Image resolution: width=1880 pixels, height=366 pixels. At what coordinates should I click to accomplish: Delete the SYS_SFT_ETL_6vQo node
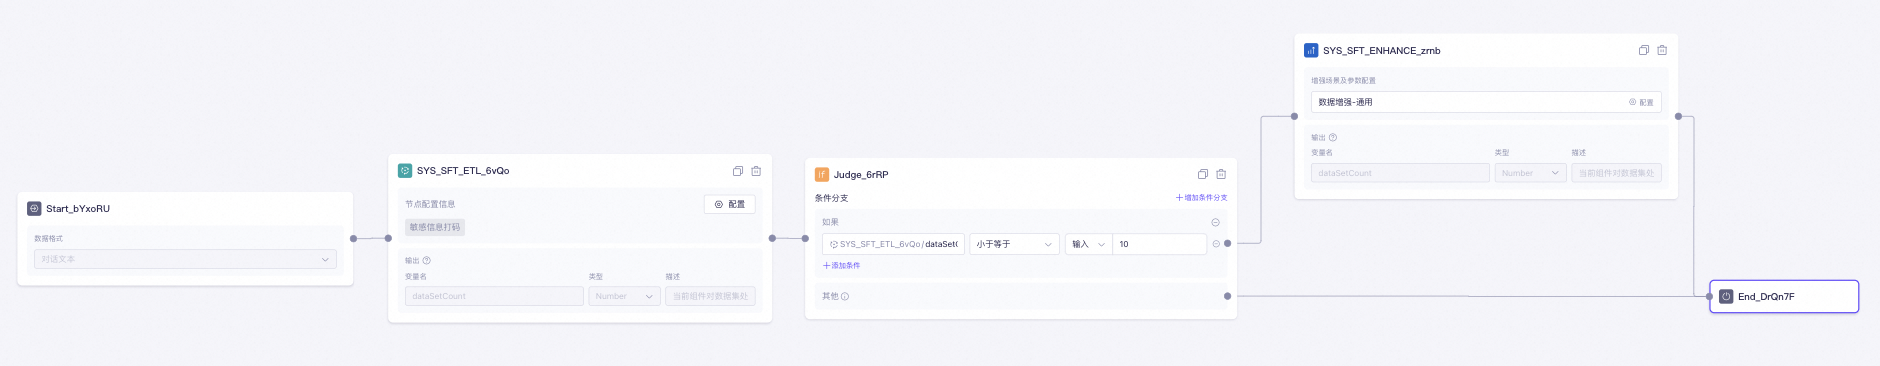756,171
